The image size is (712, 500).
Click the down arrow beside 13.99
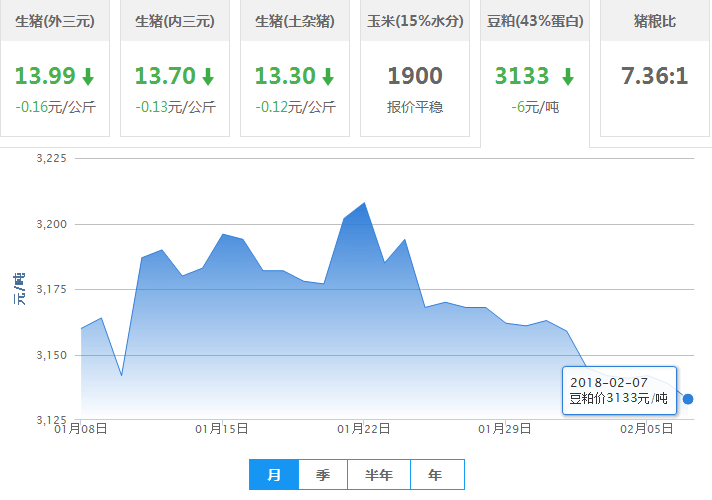click(88, 76)
